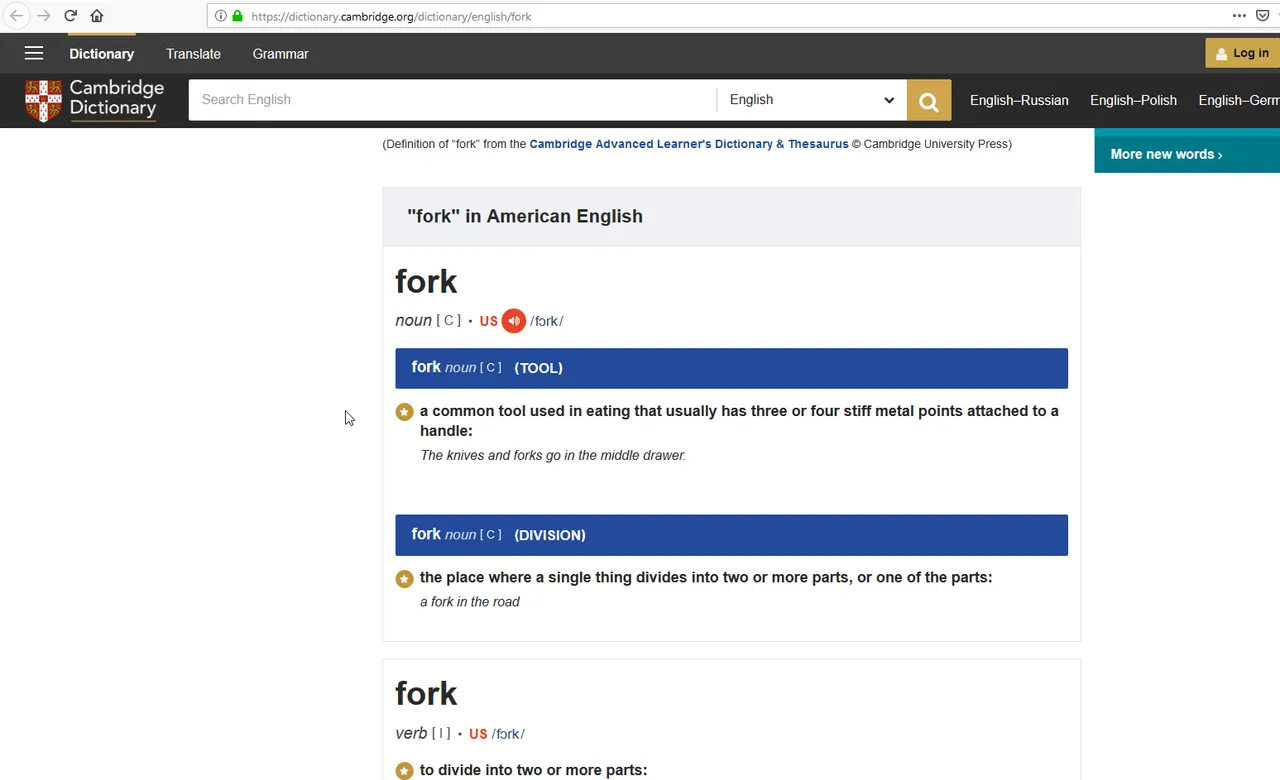Click the Log in button
Screen dimensions: 1280x780
pyautogui.click(x=1242, y=53)
